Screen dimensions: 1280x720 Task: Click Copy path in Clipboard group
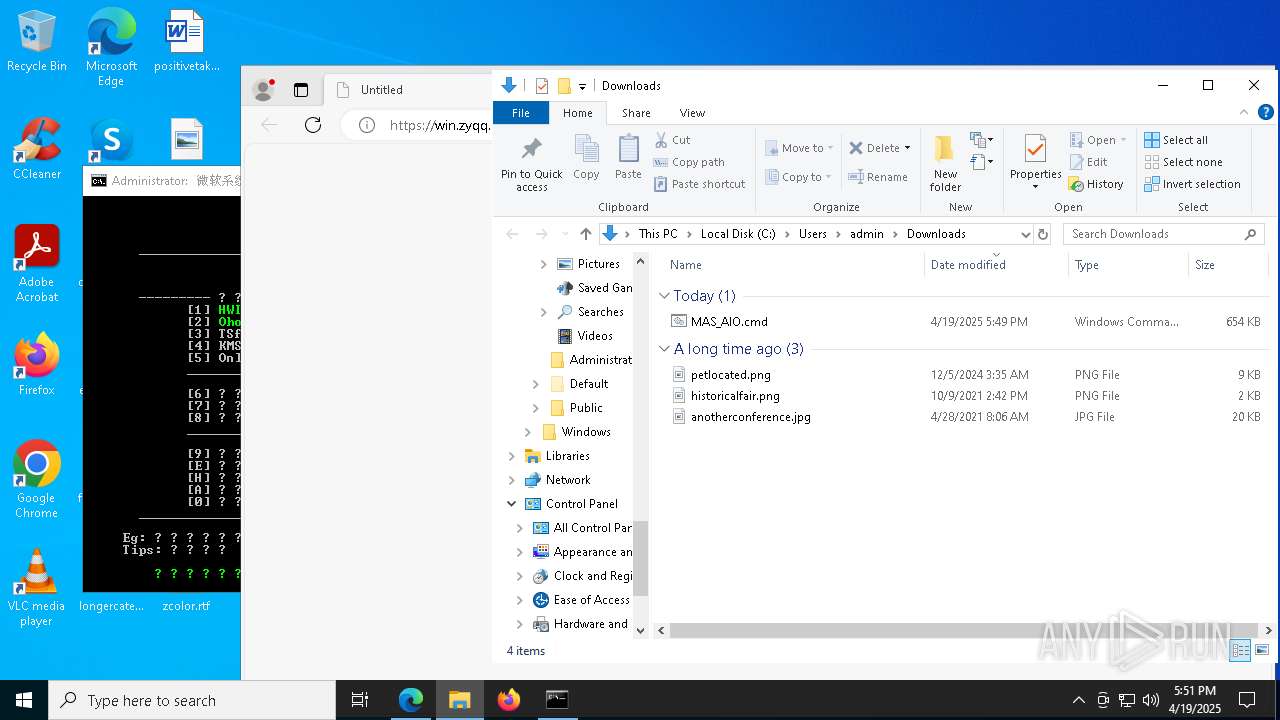(689, 162)
